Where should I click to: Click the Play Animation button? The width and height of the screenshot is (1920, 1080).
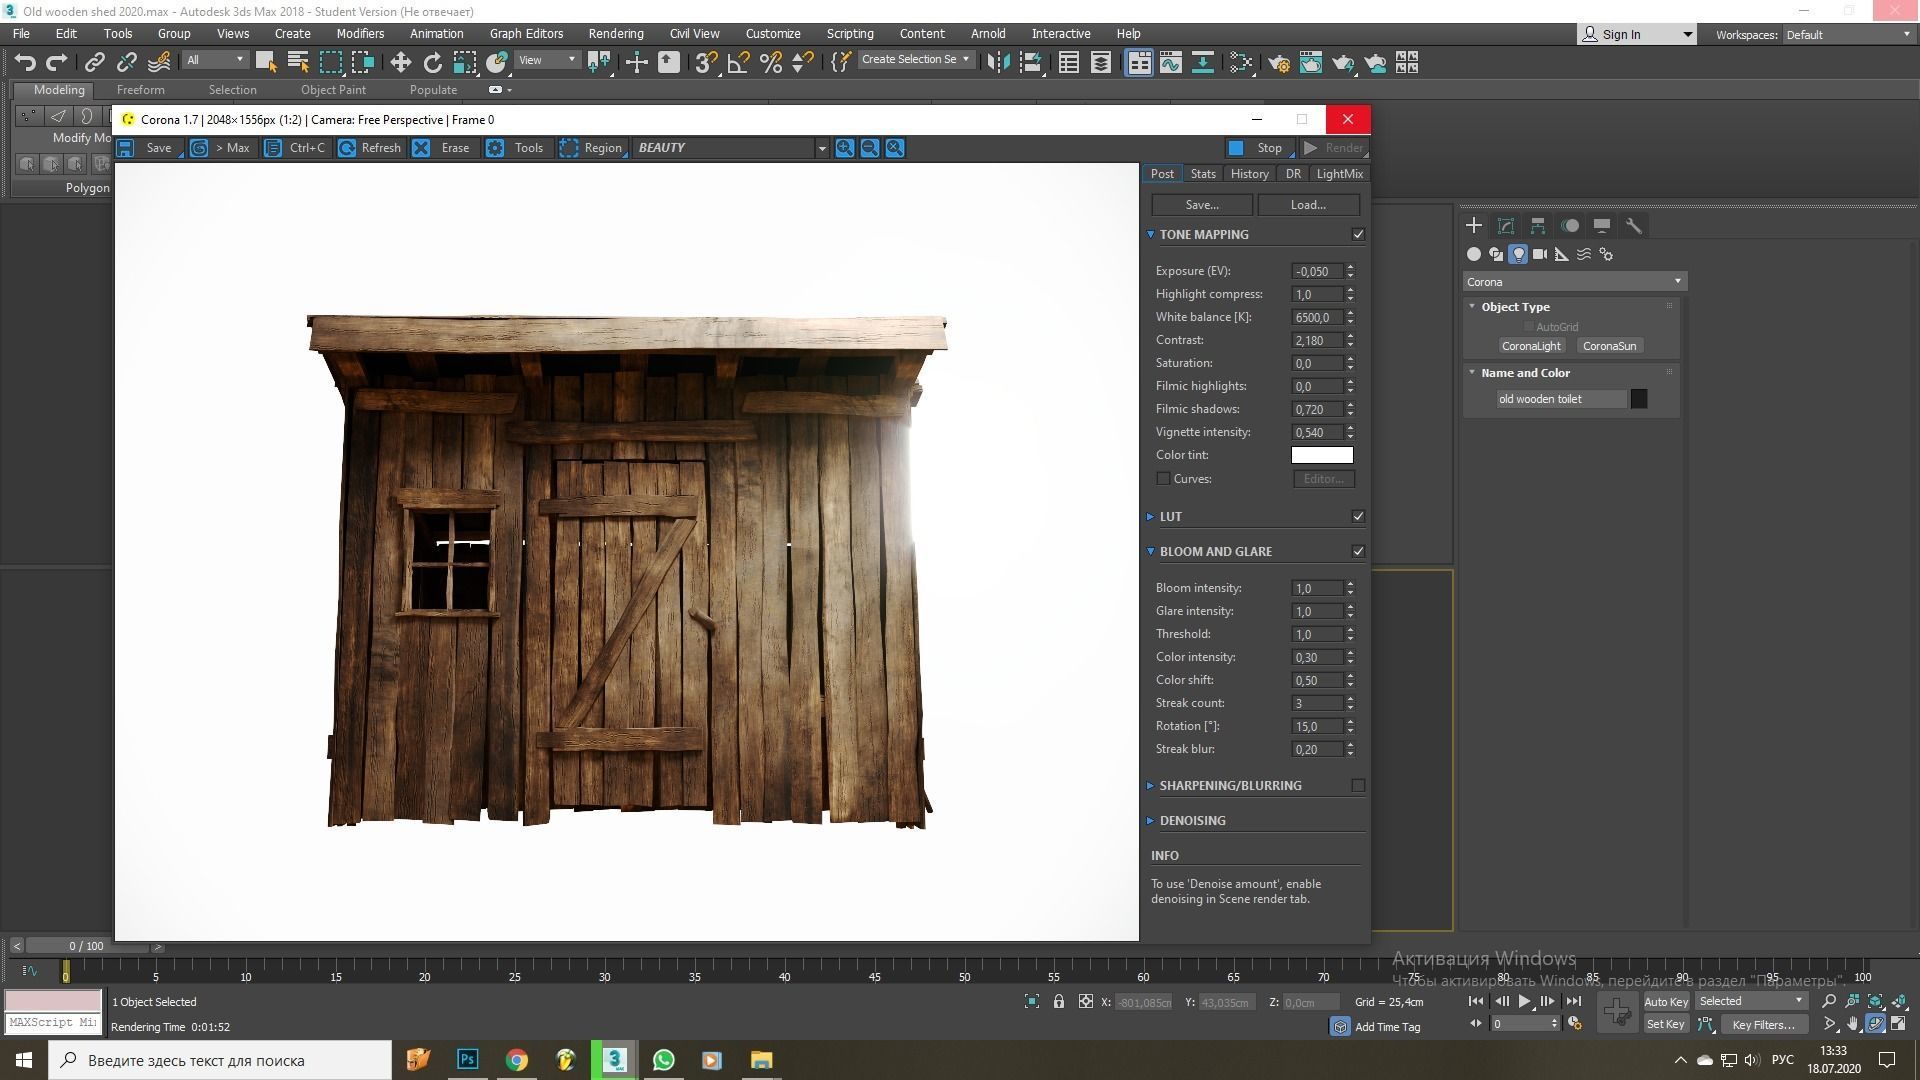coord(1524,1001)
